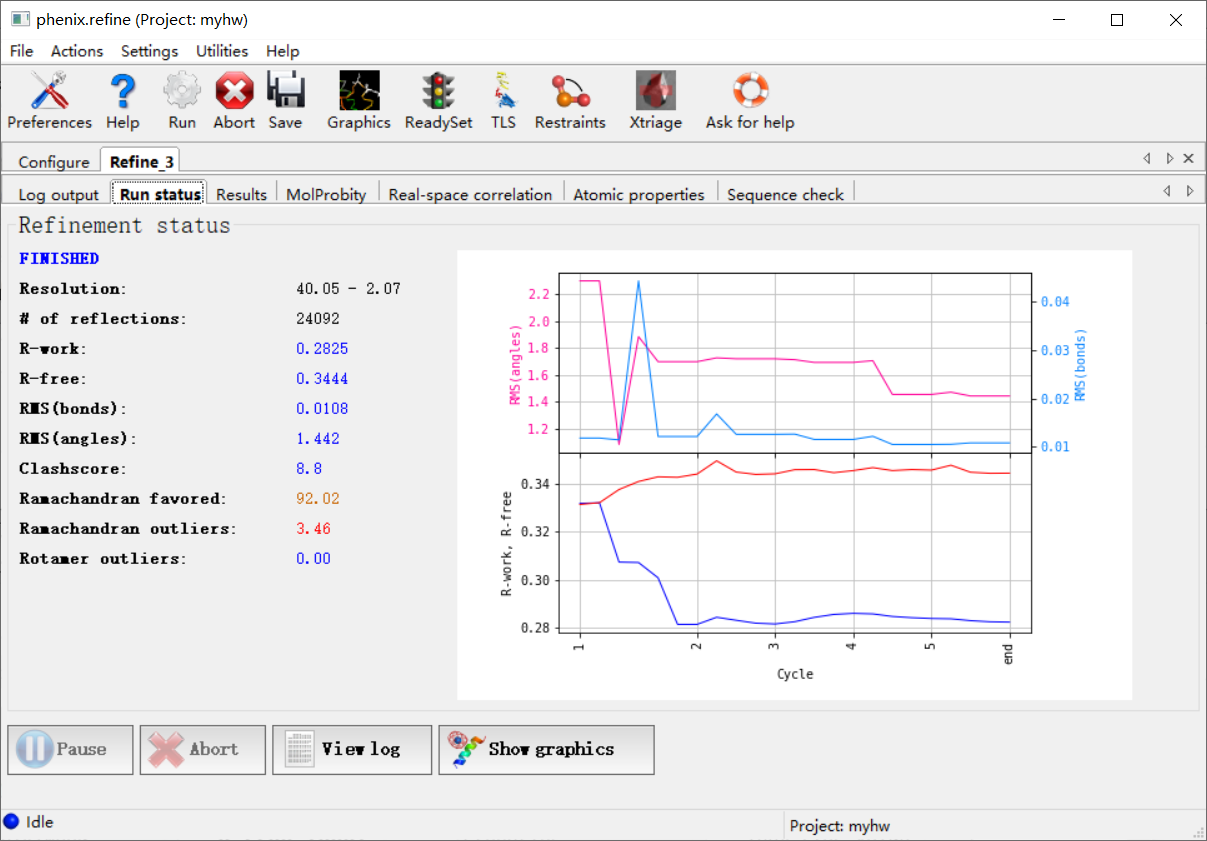
Task: Click the Clashscore value 8.8
Action: [309, 468]
